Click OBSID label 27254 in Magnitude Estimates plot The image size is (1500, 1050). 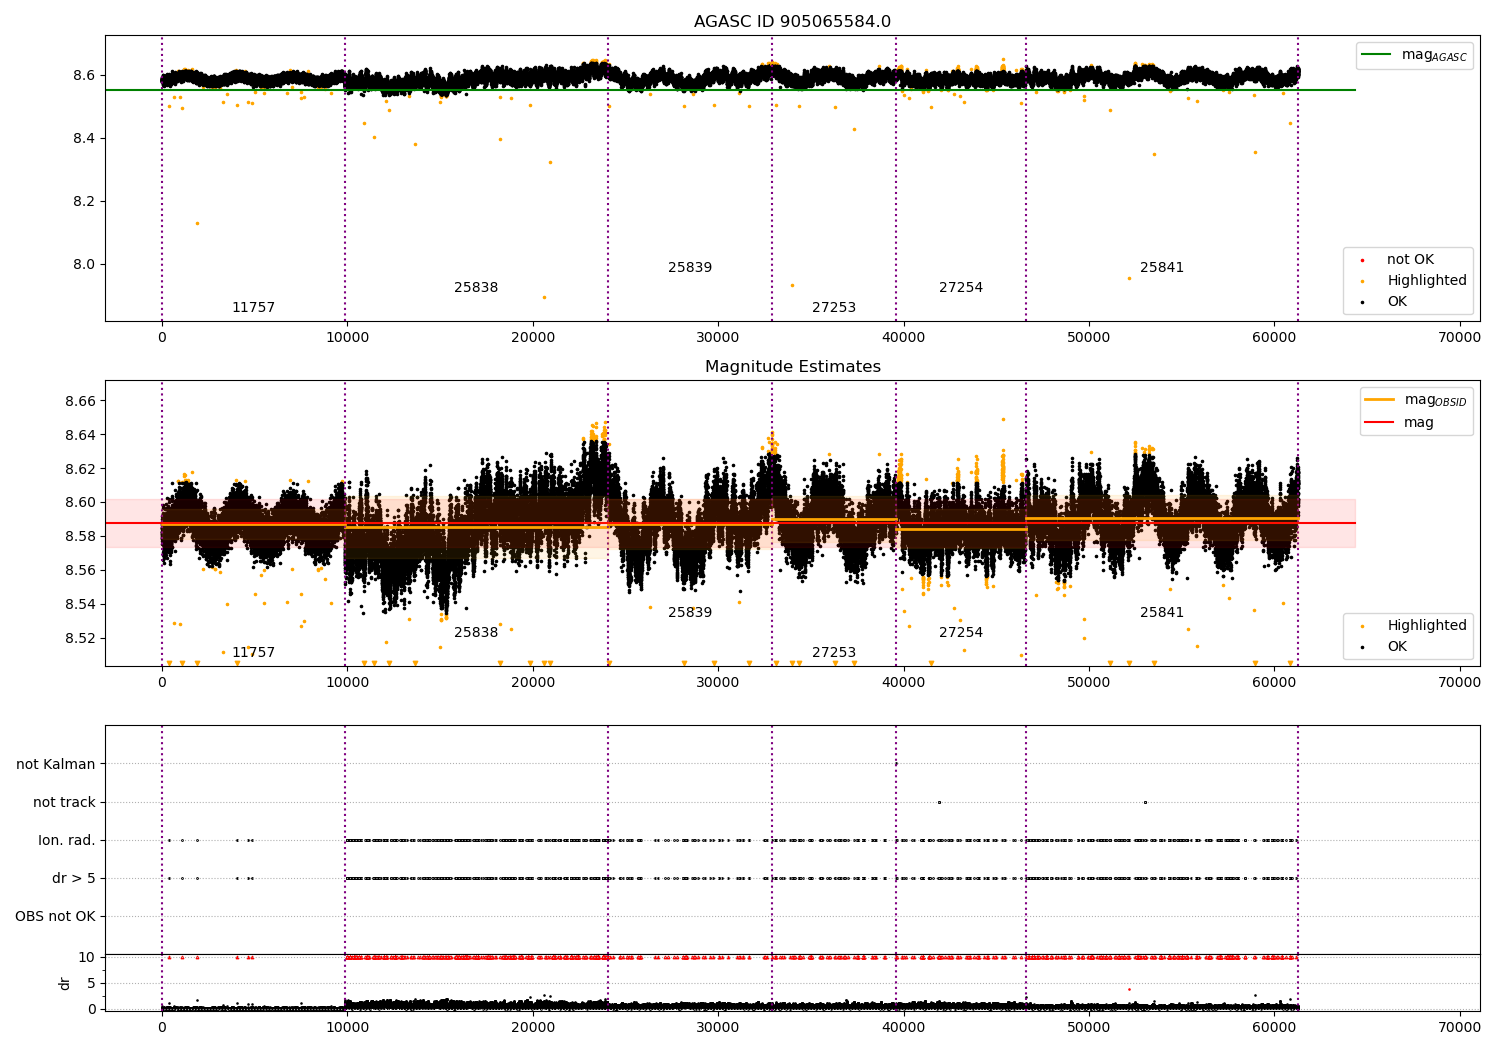961,633
